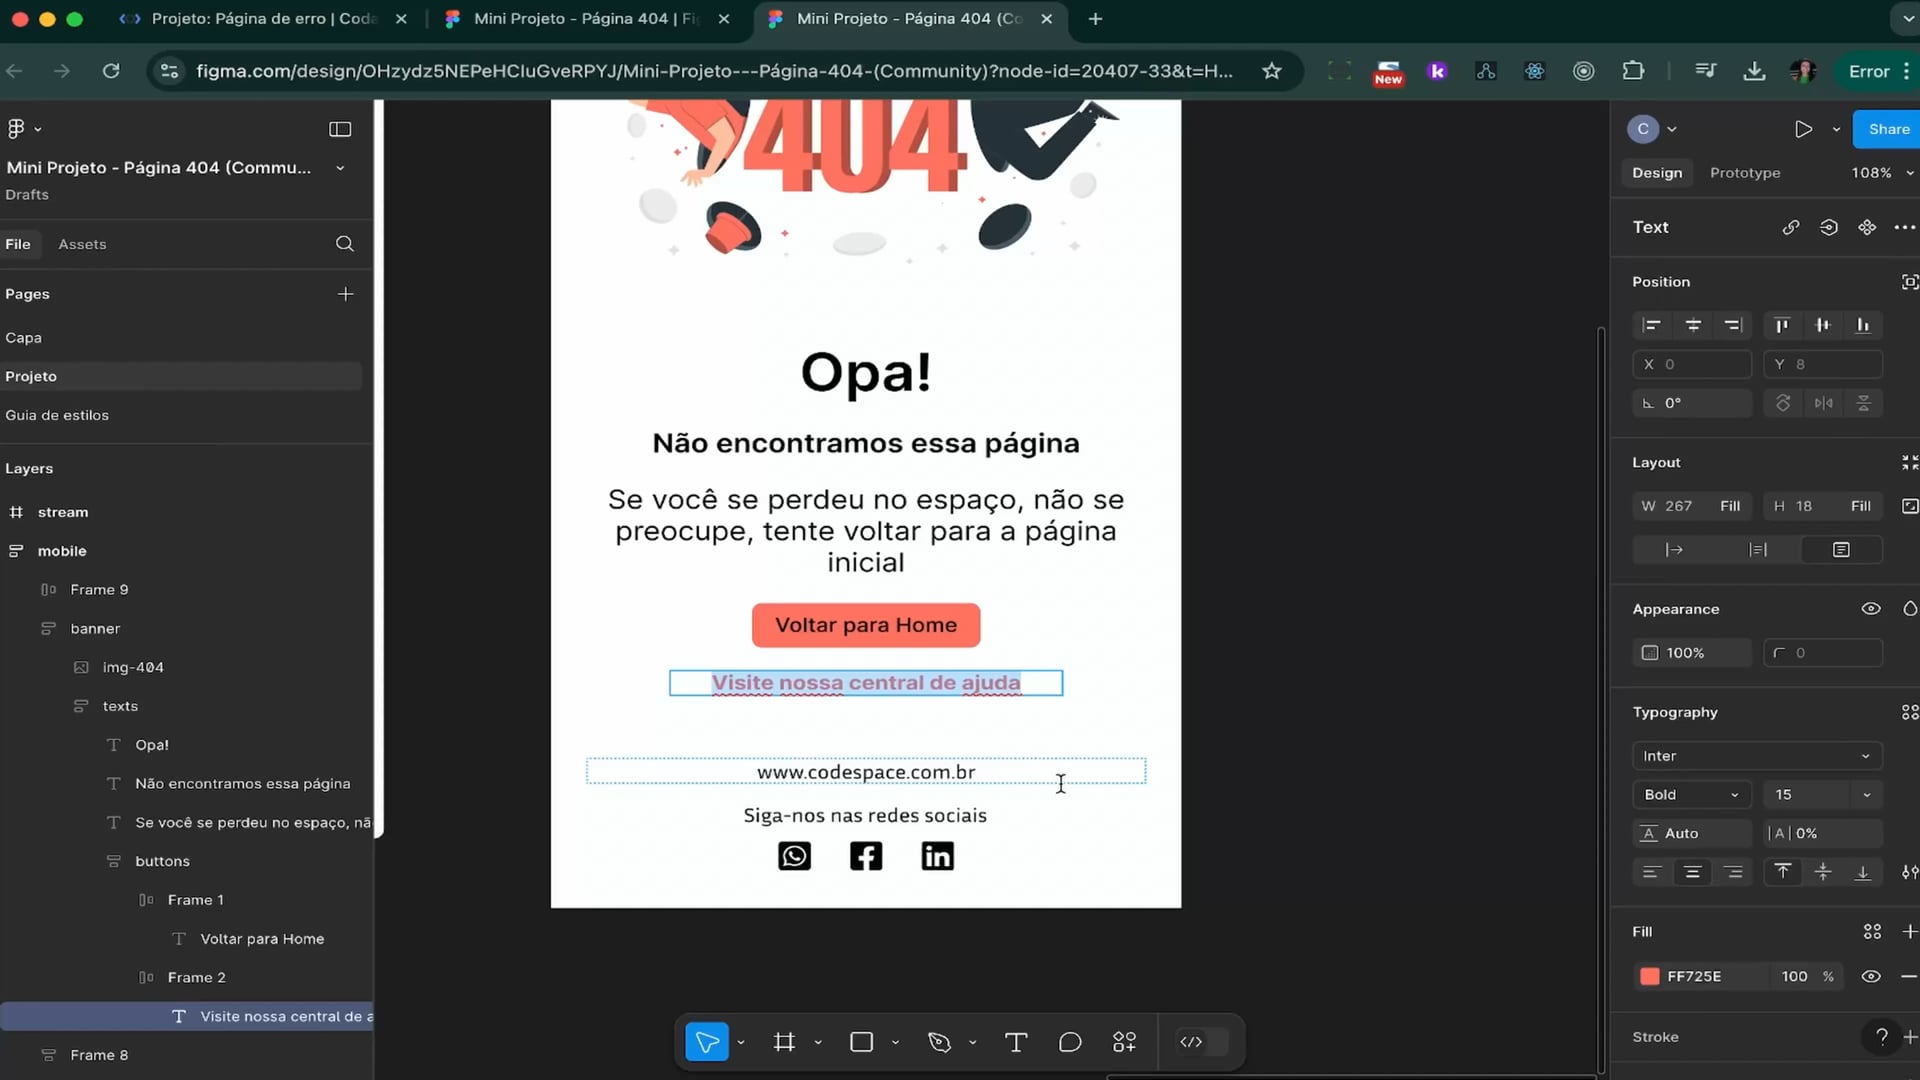This screenshot has height=1080, width=1920.
Task: Switch to the Assets tab
Action: [82, 244]
